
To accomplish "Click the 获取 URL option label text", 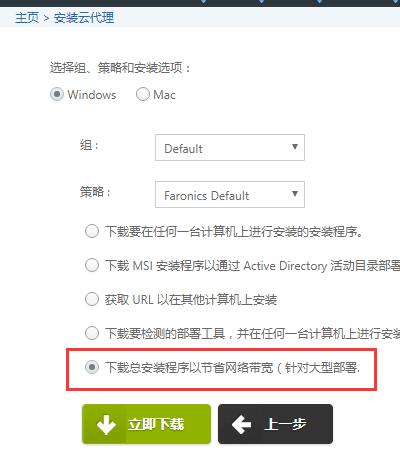I will click(191, 300).
